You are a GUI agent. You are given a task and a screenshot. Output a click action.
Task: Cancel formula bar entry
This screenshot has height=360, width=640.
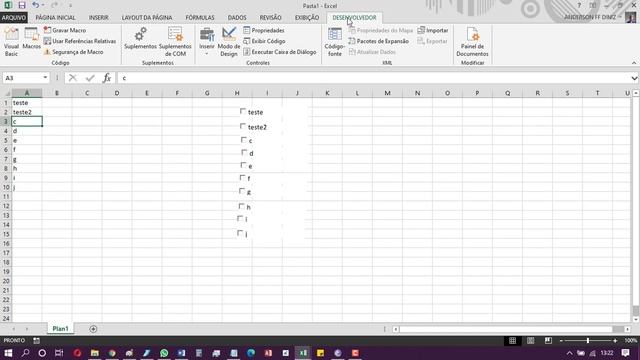click(x=73, y=78)
